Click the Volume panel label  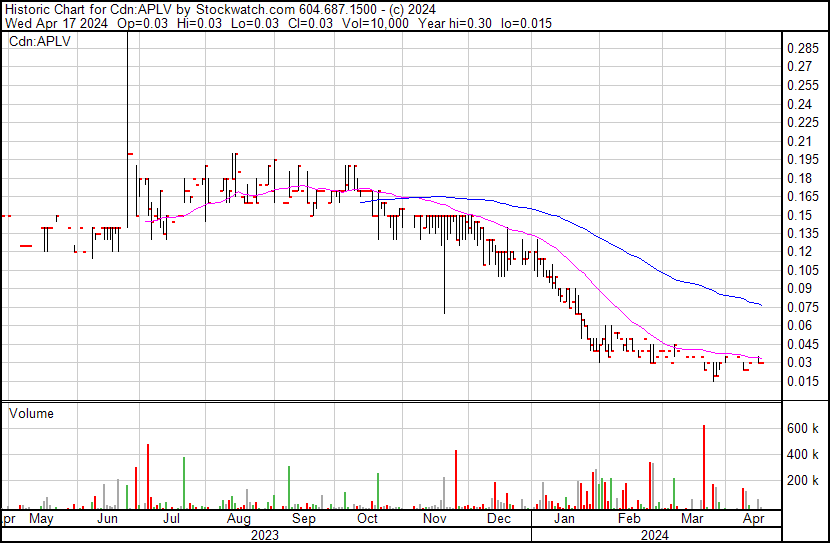point(31,413)
